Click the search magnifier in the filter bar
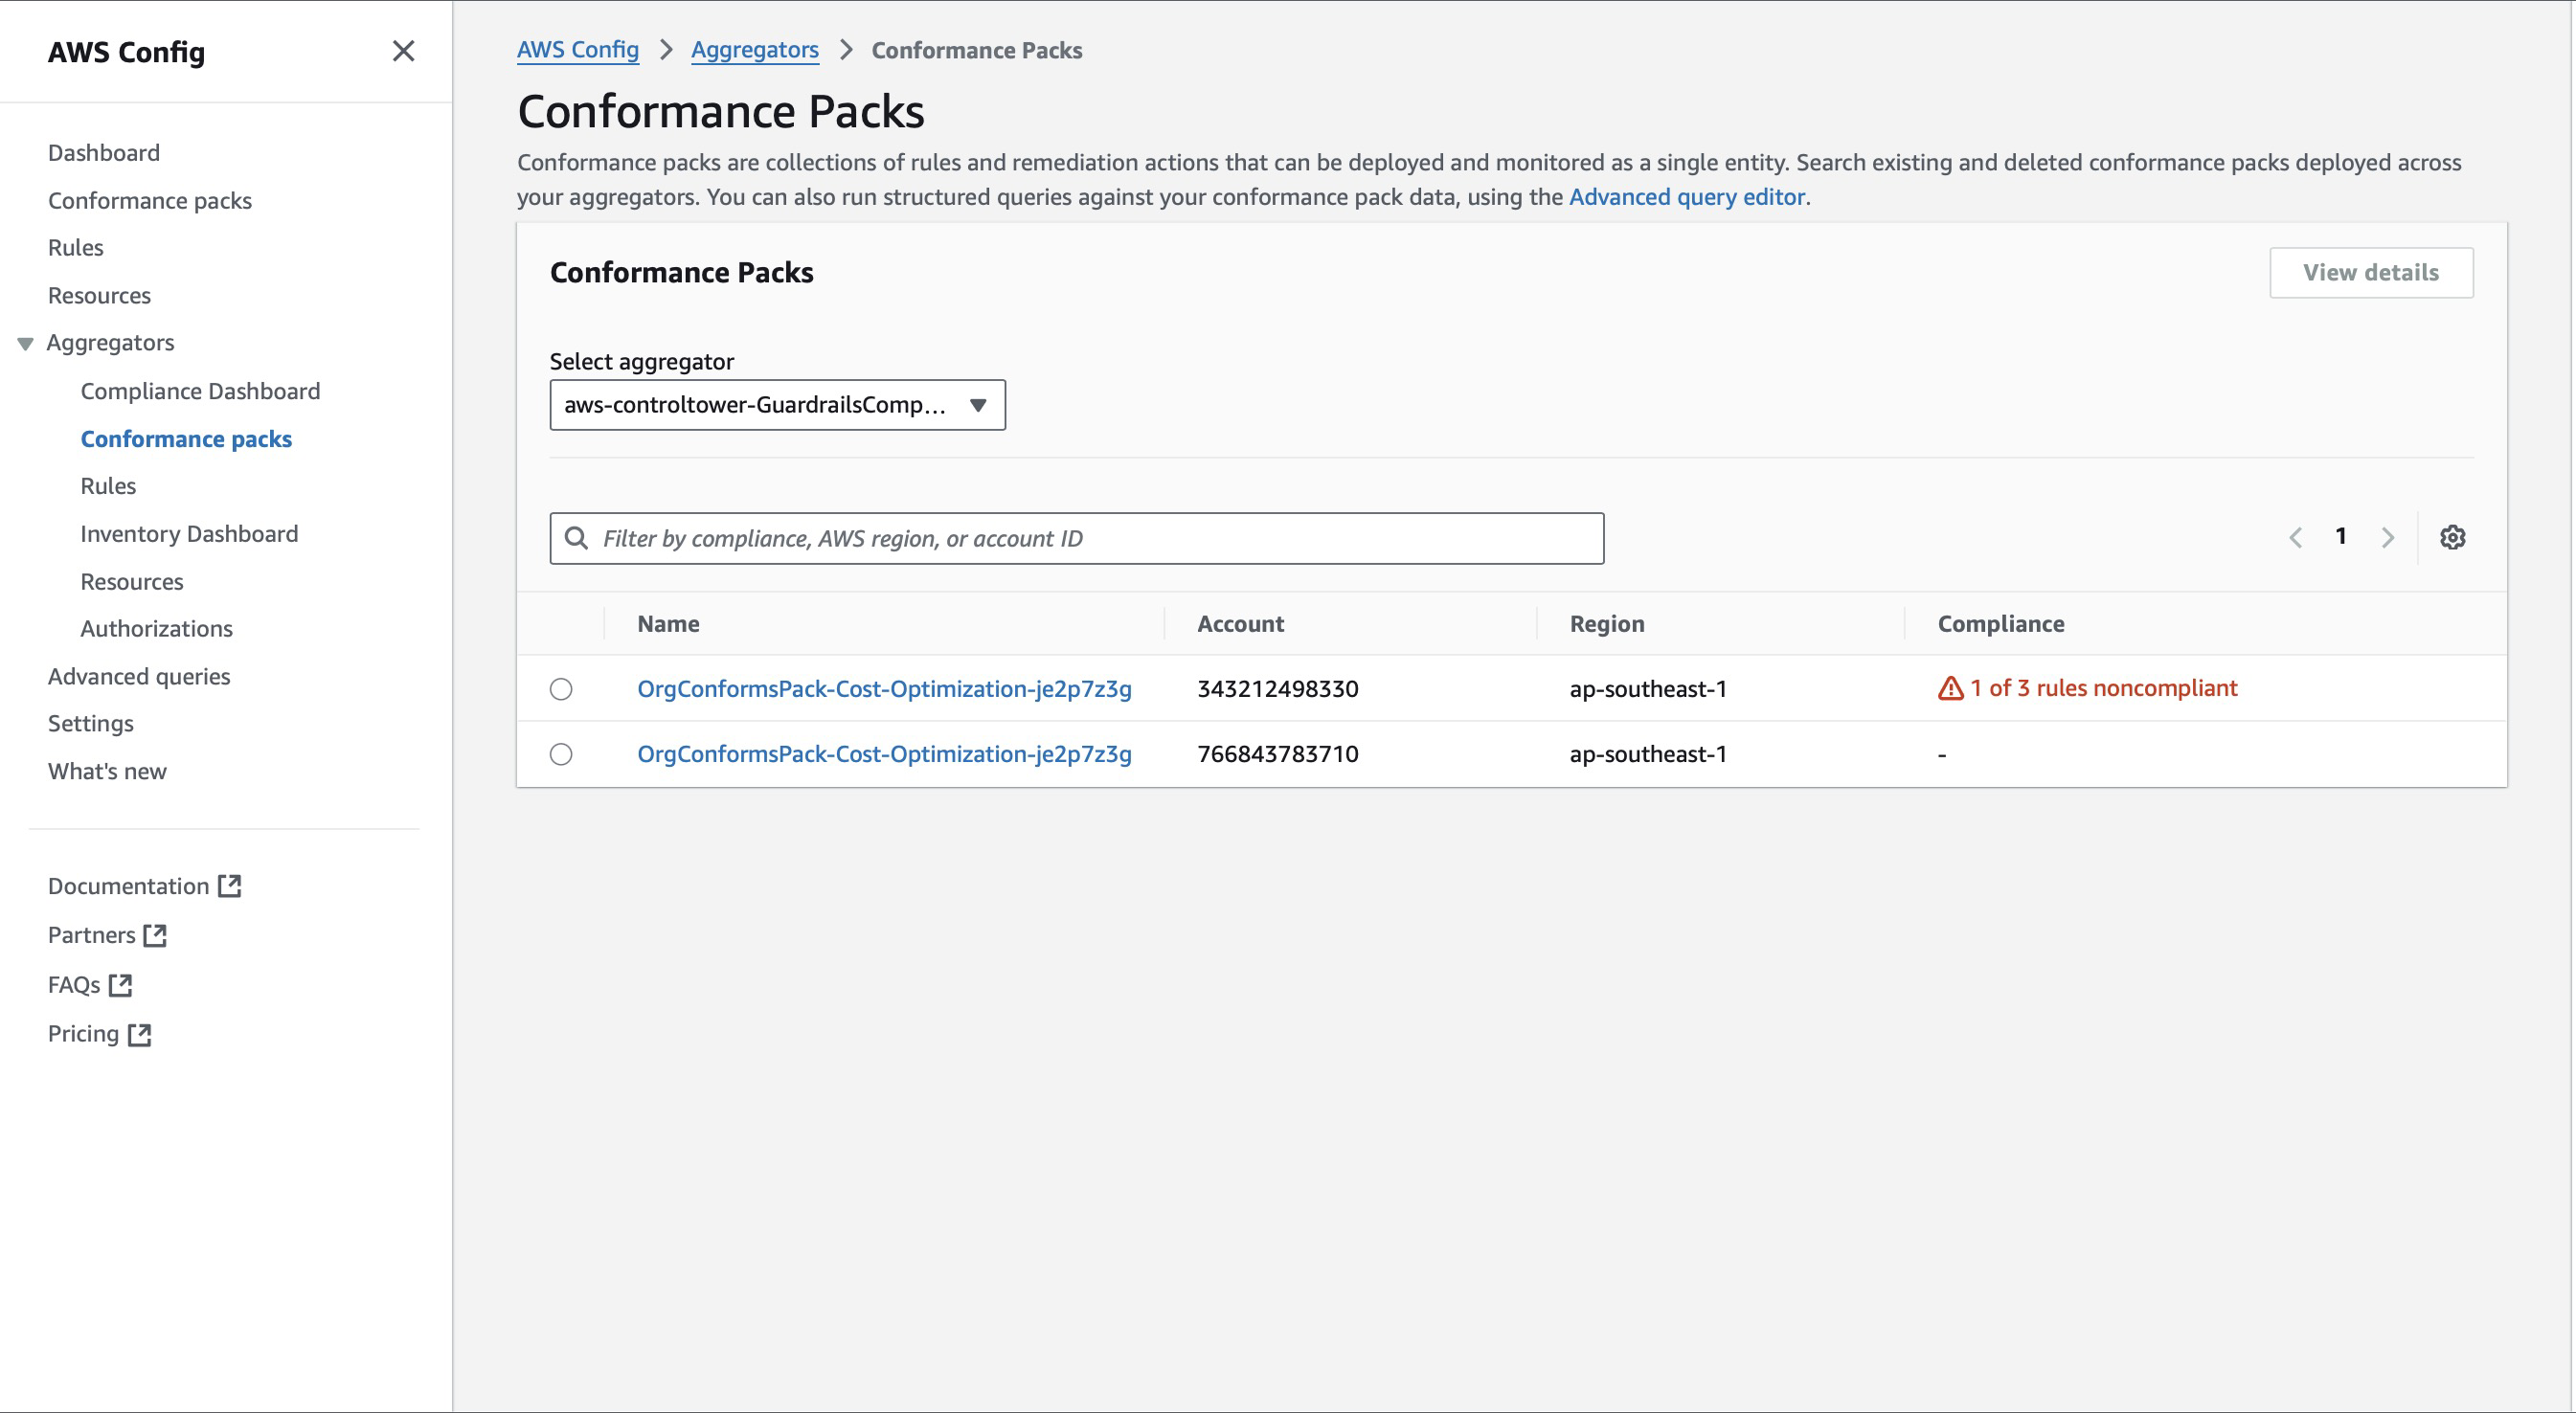Viewport: 2576px width, 1413px height. click(x=576, y=537)
